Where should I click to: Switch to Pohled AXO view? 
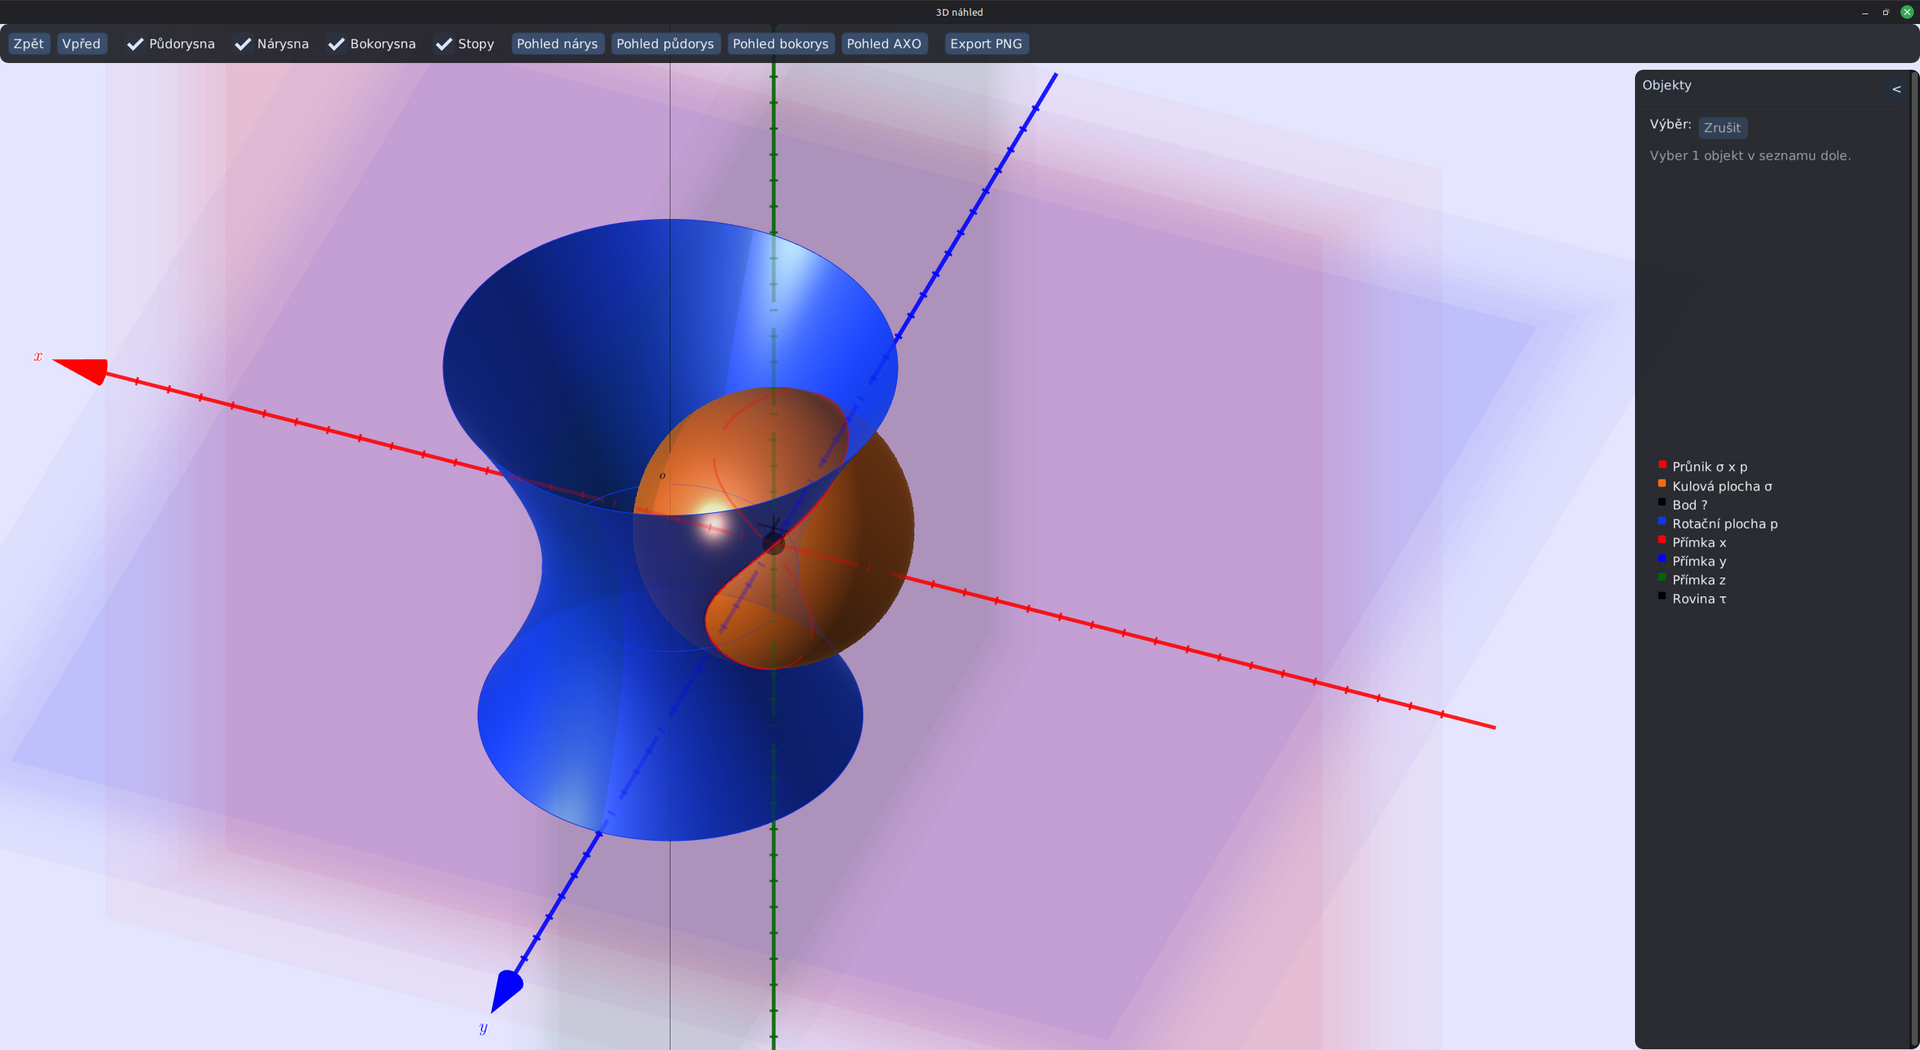(884, 44)
